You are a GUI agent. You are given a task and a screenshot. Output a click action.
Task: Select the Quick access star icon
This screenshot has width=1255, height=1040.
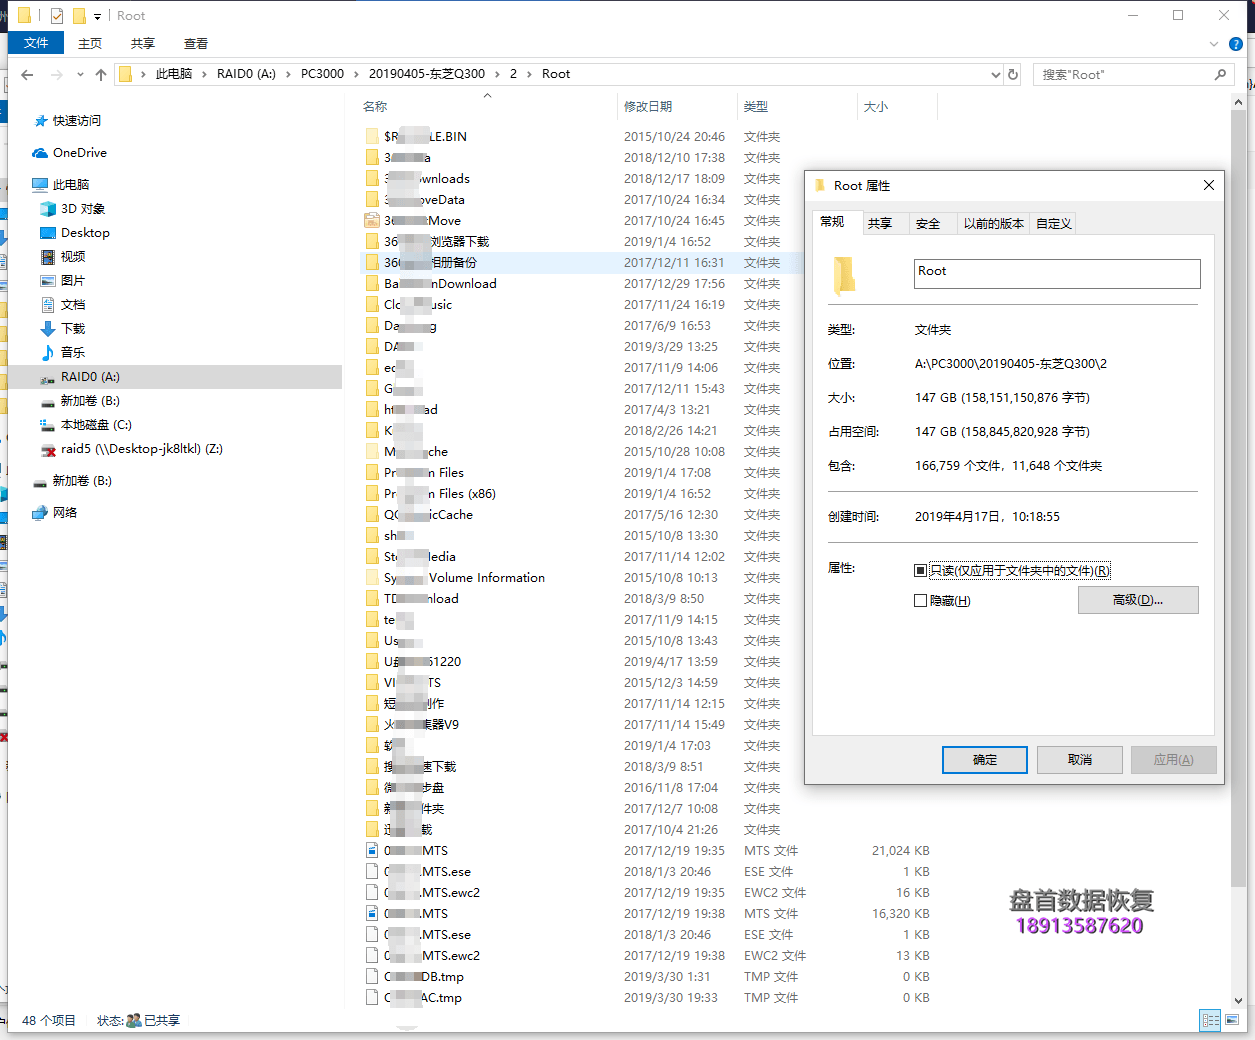[x=41, y=121]
